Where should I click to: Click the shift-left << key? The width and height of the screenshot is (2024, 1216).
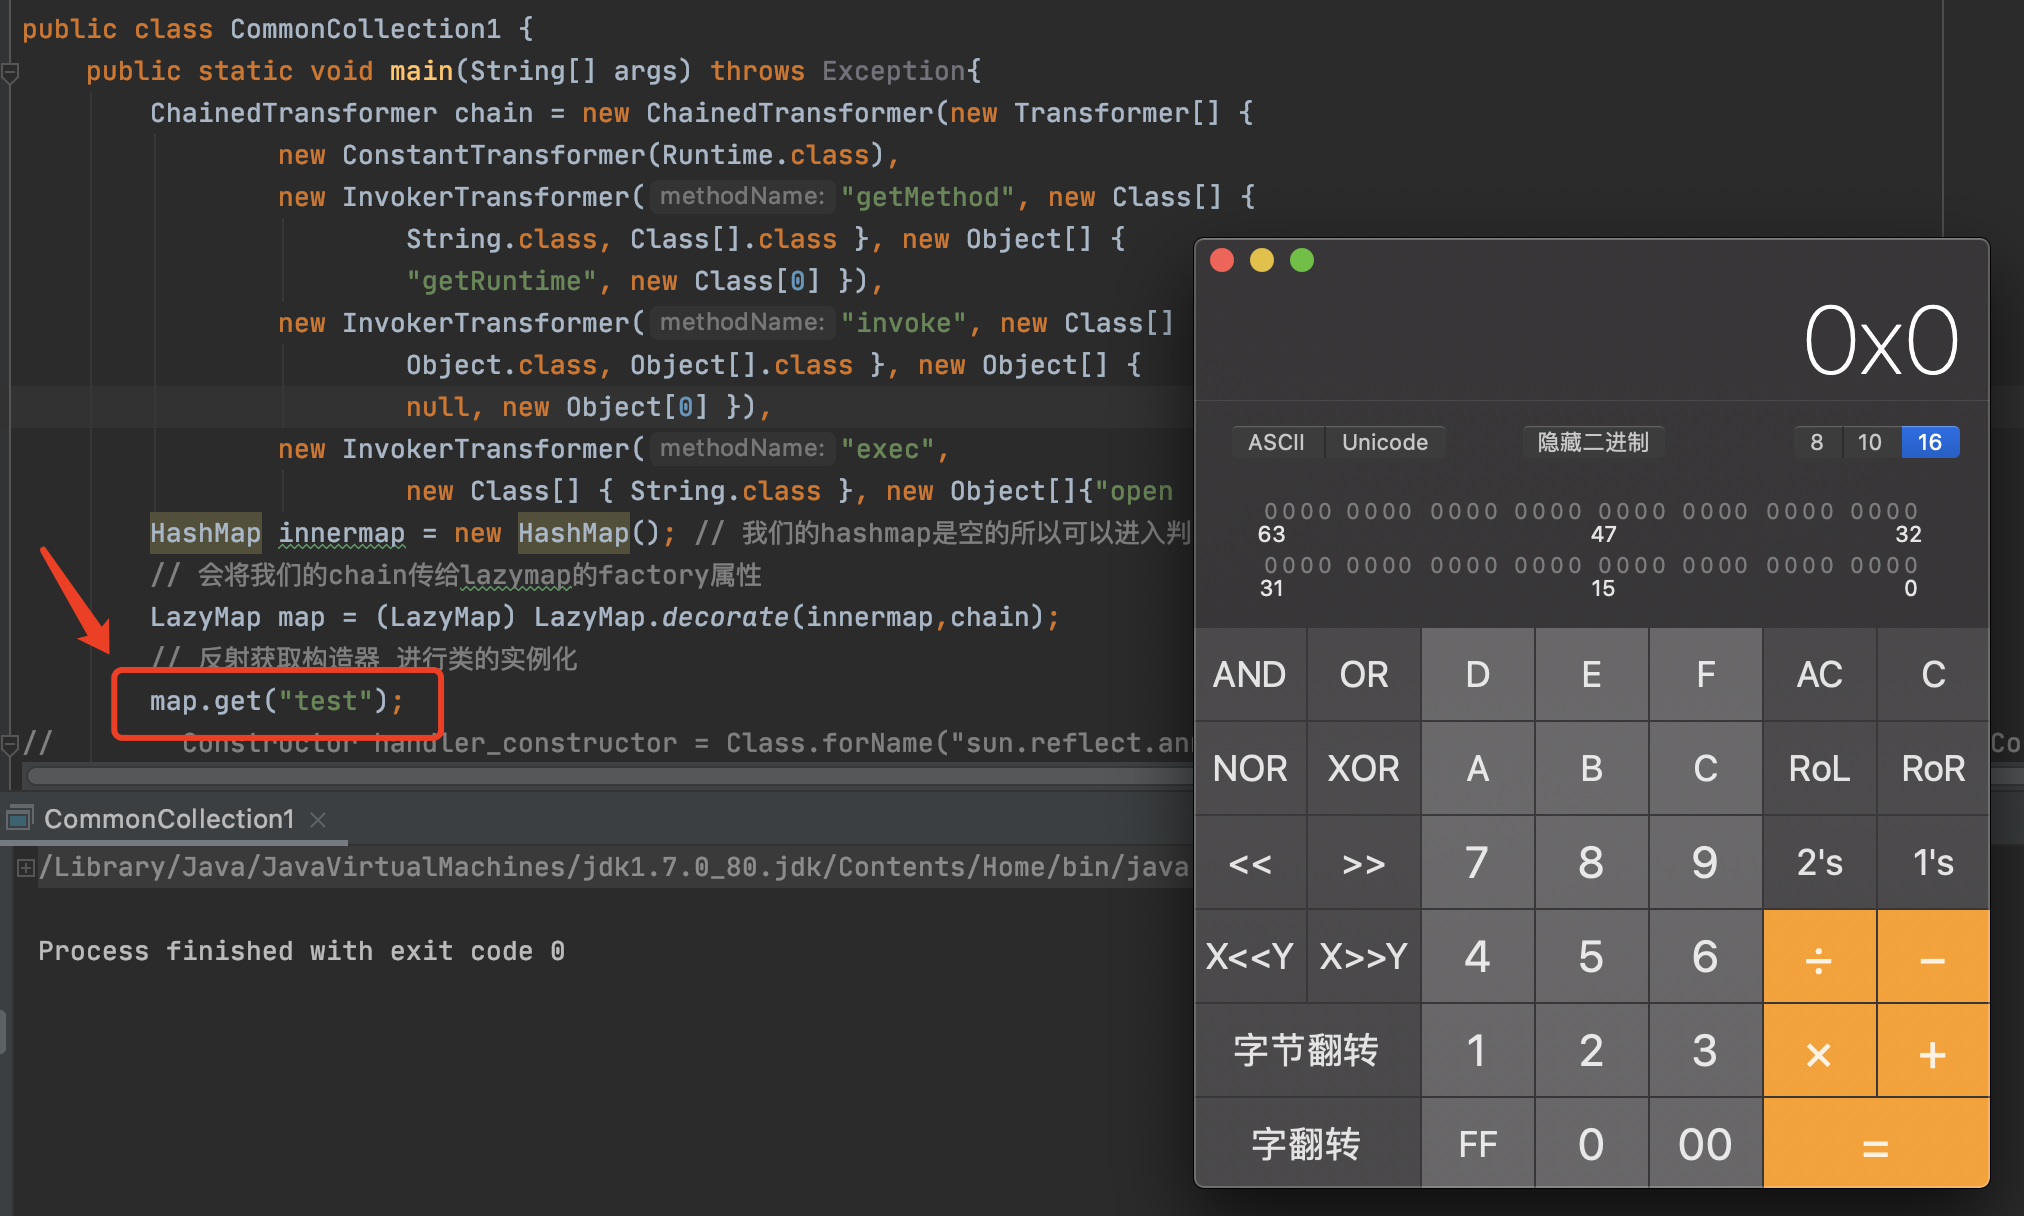pos(1250,863)
